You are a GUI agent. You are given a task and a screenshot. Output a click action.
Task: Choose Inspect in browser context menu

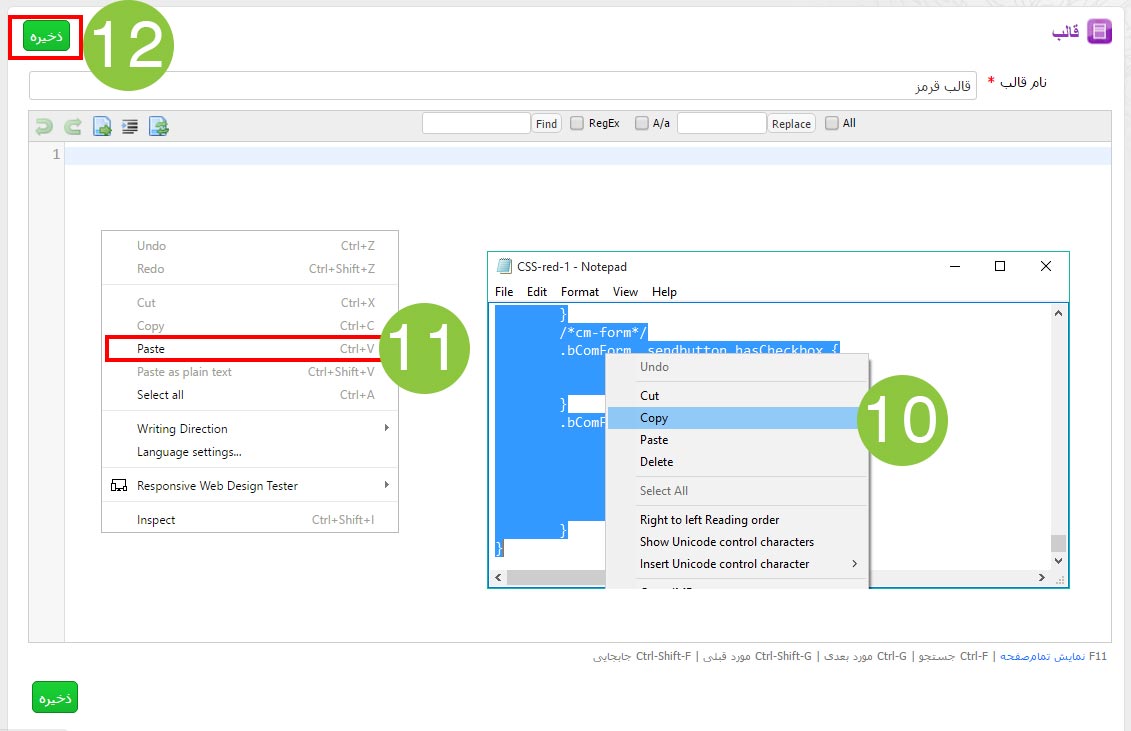[x=250, y=520]
